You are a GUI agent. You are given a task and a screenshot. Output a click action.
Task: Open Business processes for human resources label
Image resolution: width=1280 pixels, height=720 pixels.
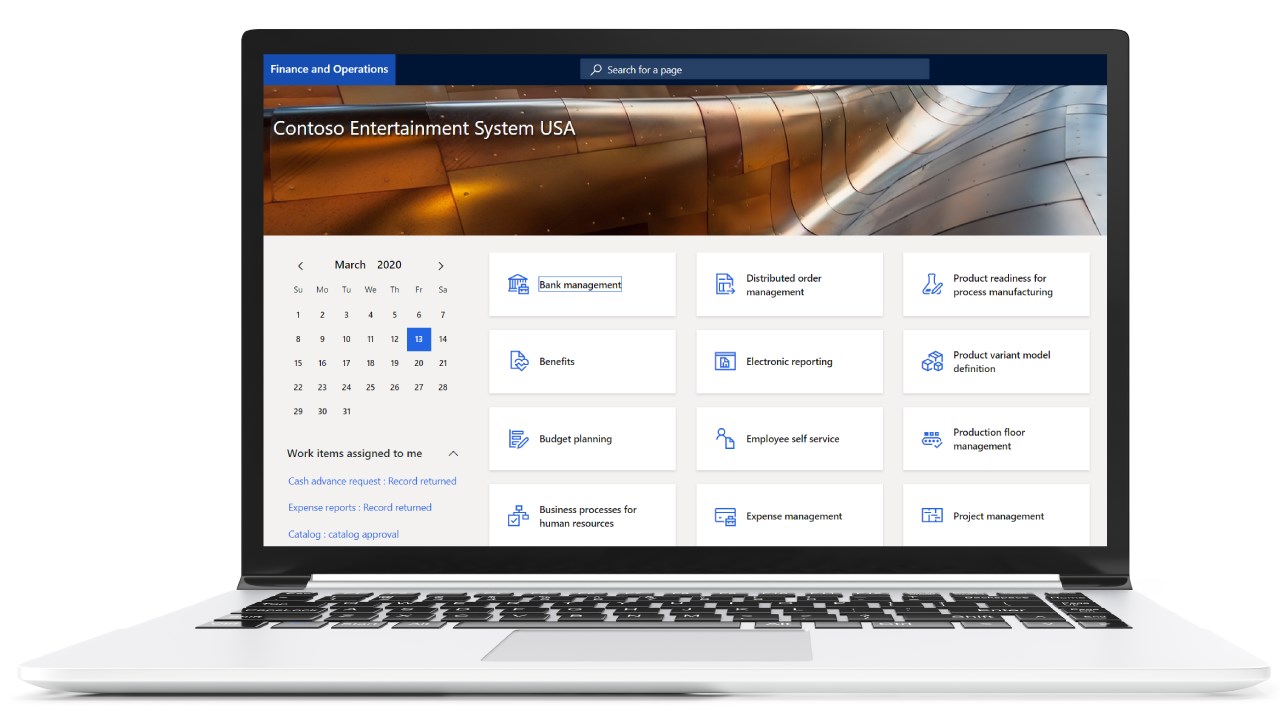coord(588,516)
